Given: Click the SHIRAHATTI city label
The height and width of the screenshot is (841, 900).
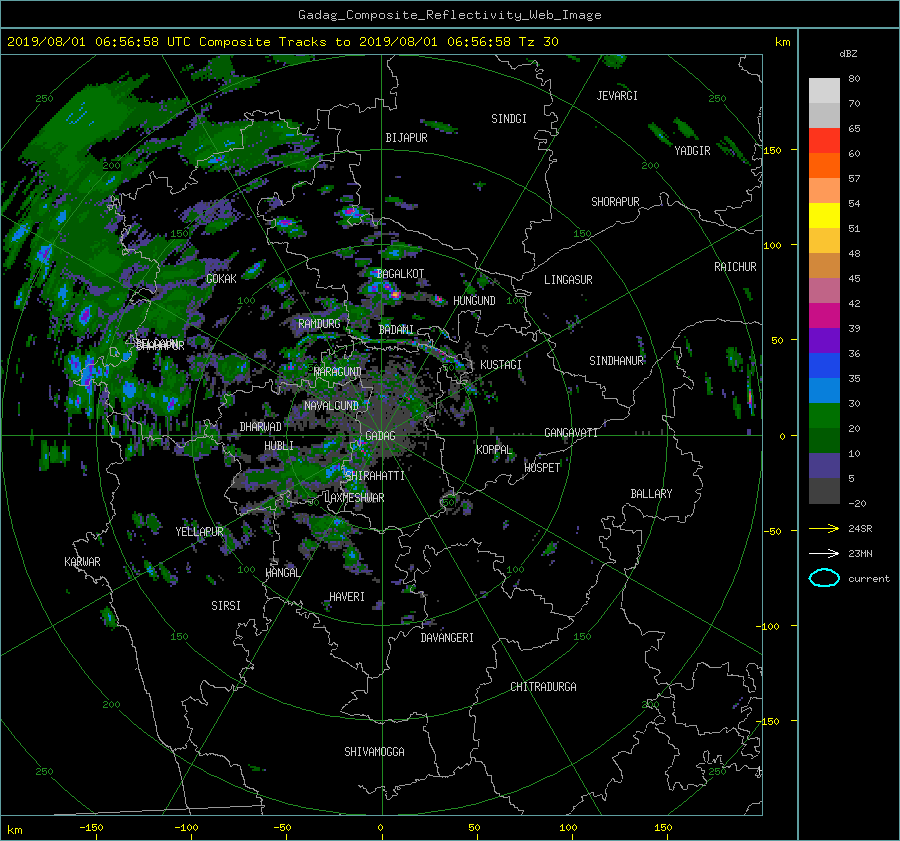Looking at the screenshot, I should [375, 476].
